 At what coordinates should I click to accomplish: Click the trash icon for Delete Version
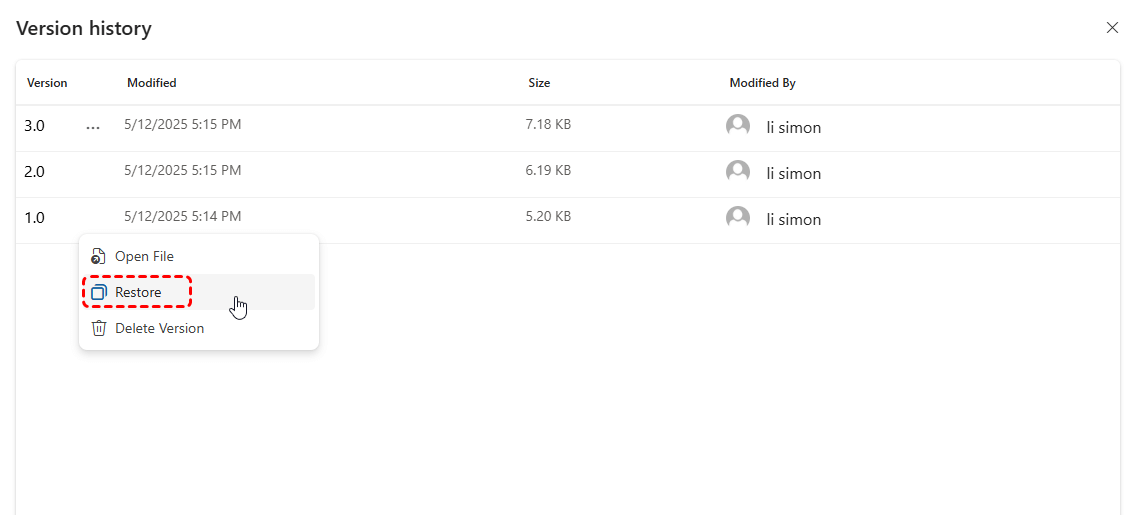[98, 328]
